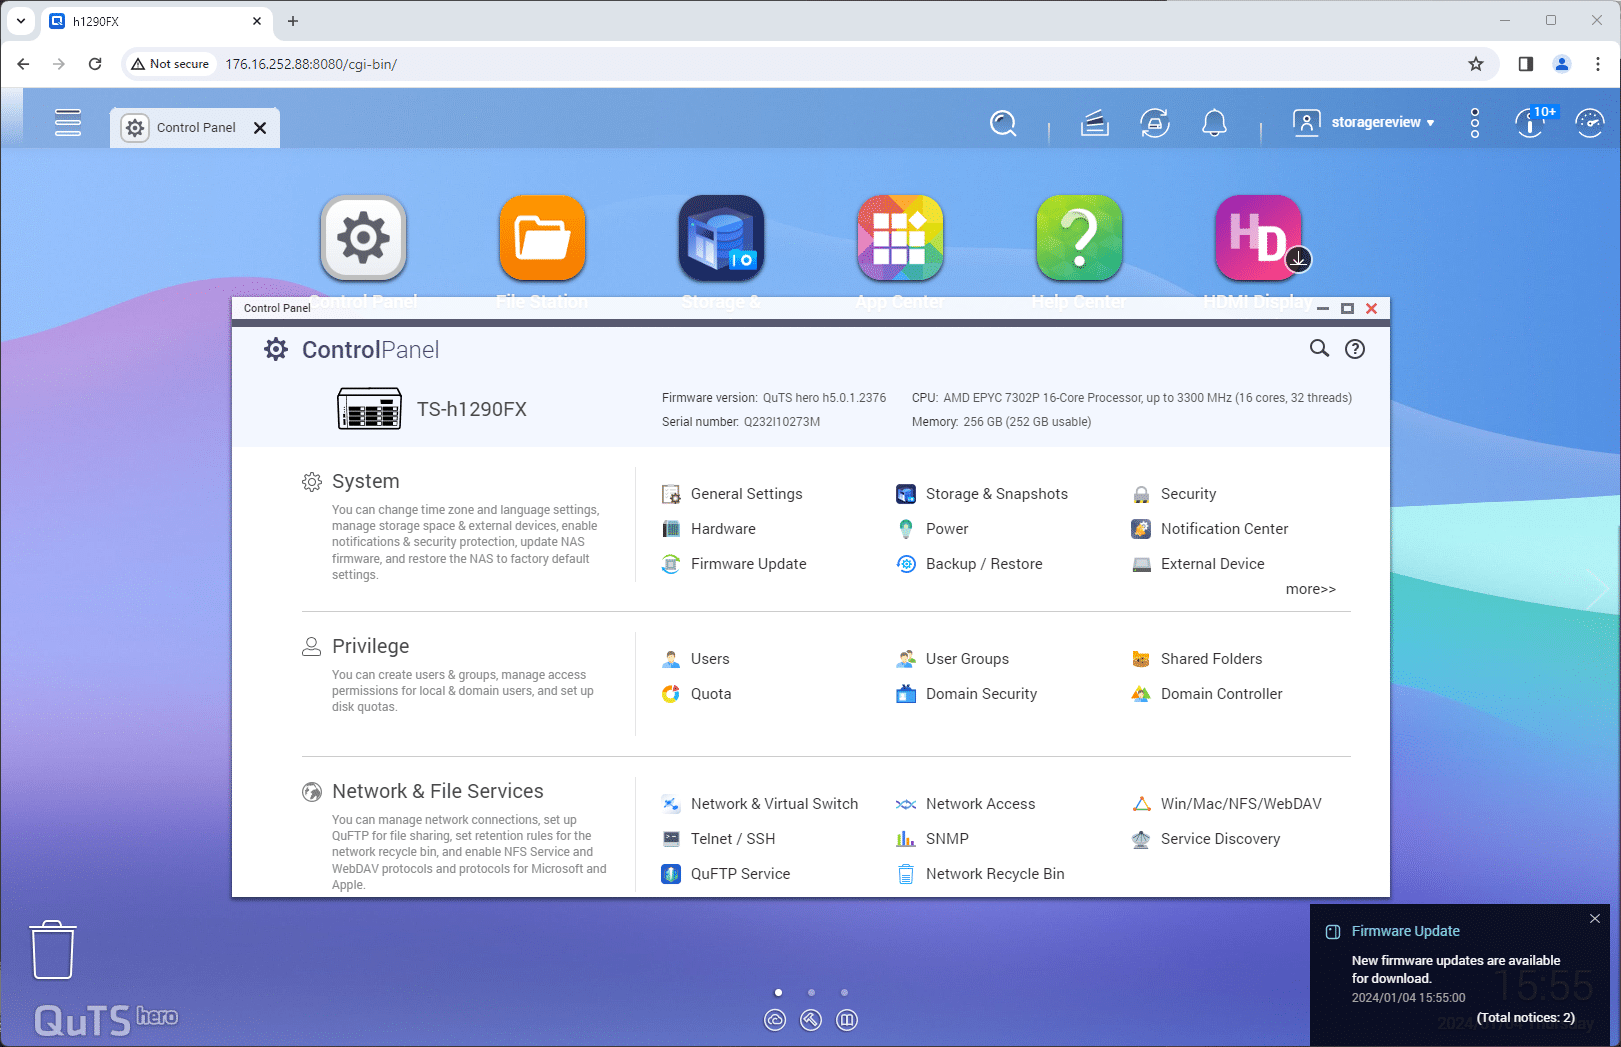1621x1047 pixels.
Task: Launch File Station desktop shortcut
Action: click(542, 238)
